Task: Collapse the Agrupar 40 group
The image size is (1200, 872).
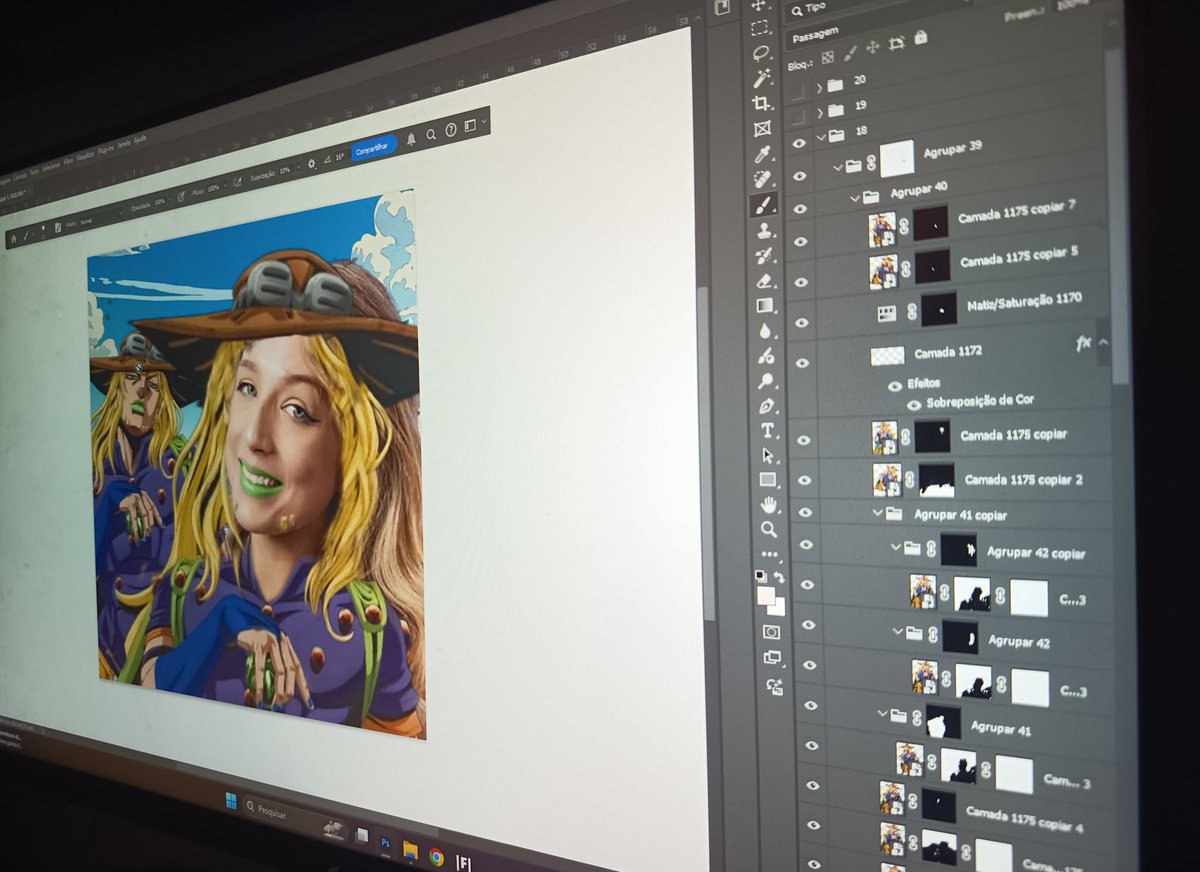Action: [x=855, y=198]
